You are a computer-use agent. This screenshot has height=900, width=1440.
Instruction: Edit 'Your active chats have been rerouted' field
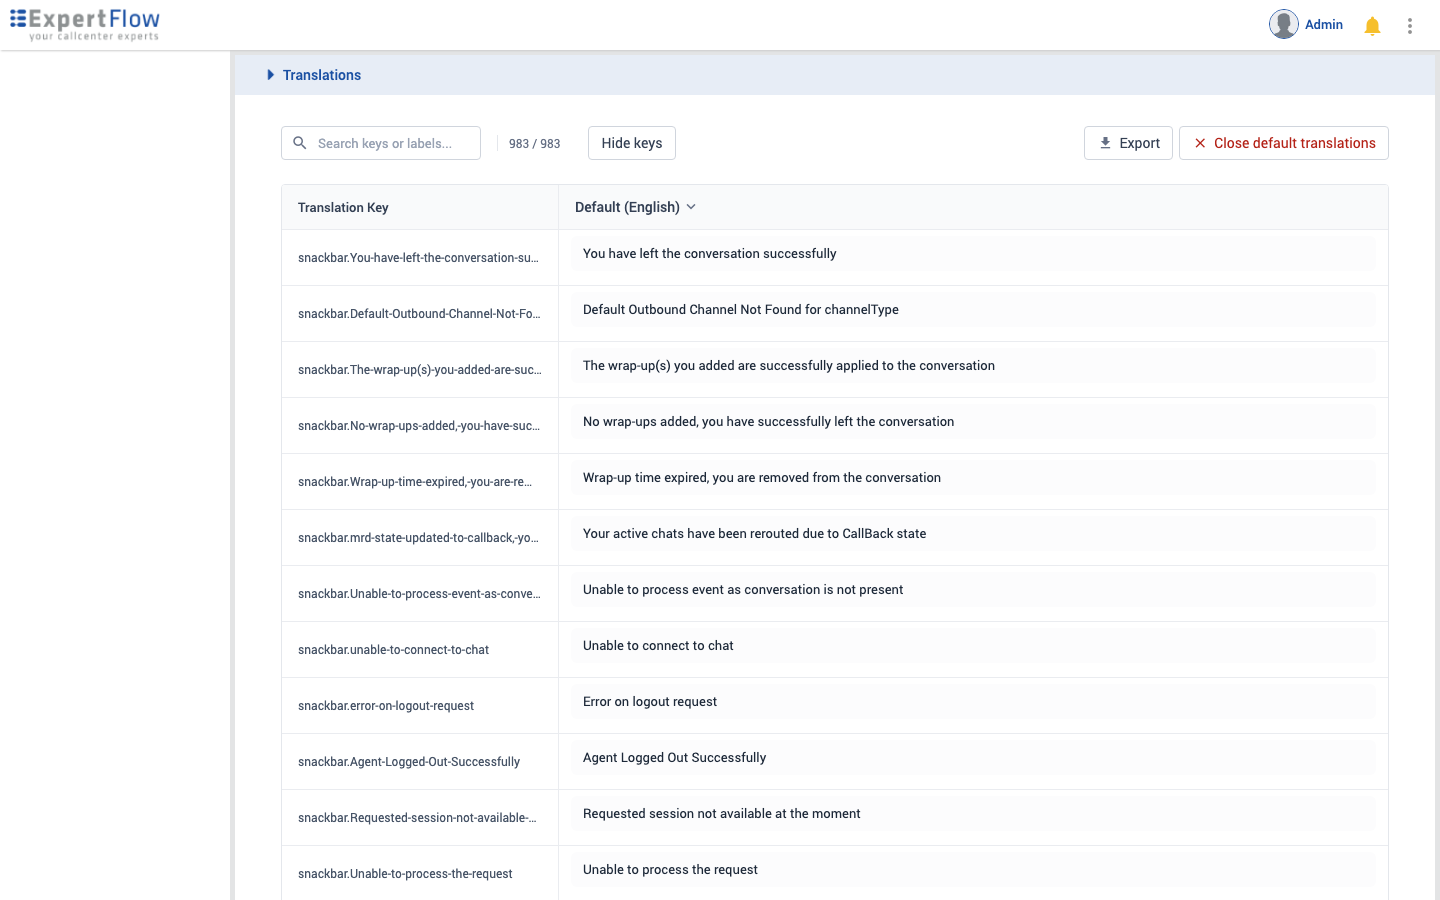tap(973, 534)
